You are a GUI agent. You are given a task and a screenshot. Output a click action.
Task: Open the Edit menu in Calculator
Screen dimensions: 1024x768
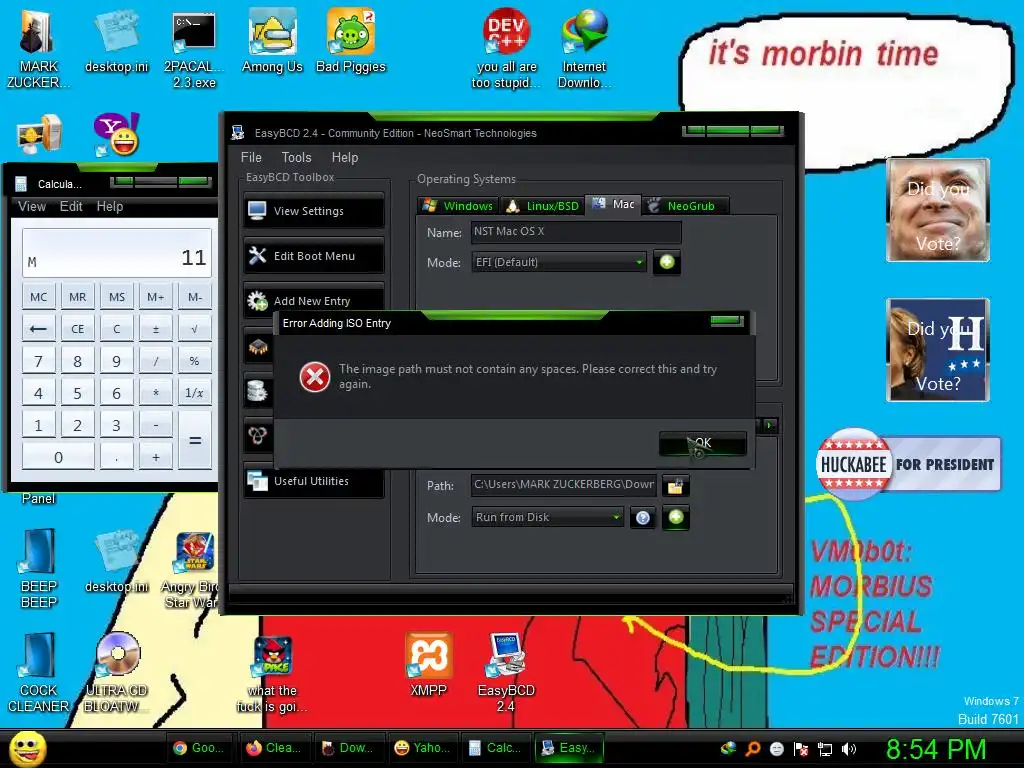pyautogui.click(x=71, y=206)
